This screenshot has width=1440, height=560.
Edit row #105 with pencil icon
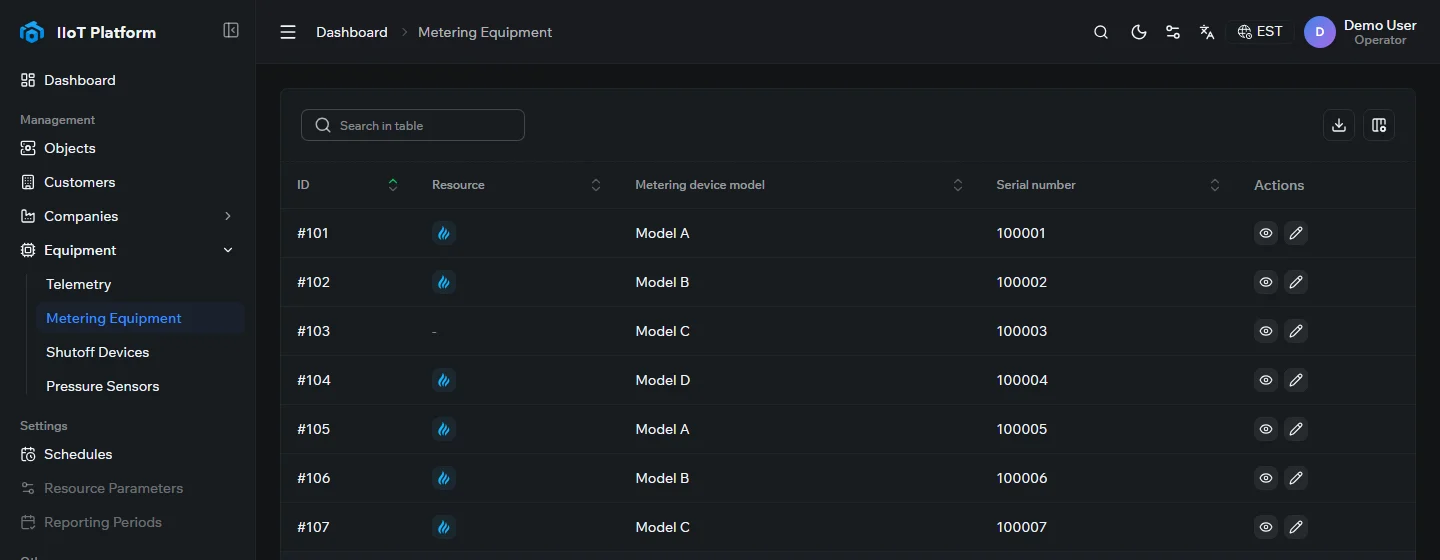coord(1296,429)
